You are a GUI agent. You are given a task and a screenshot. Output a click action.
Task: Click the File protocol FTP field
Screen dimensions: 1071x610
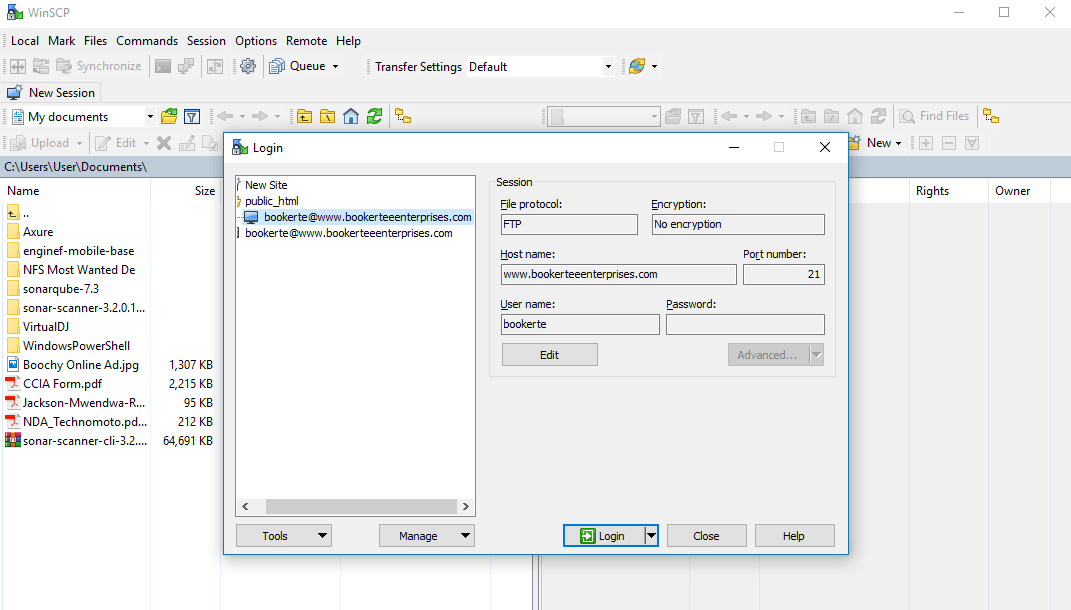click(x=569, y=225)
